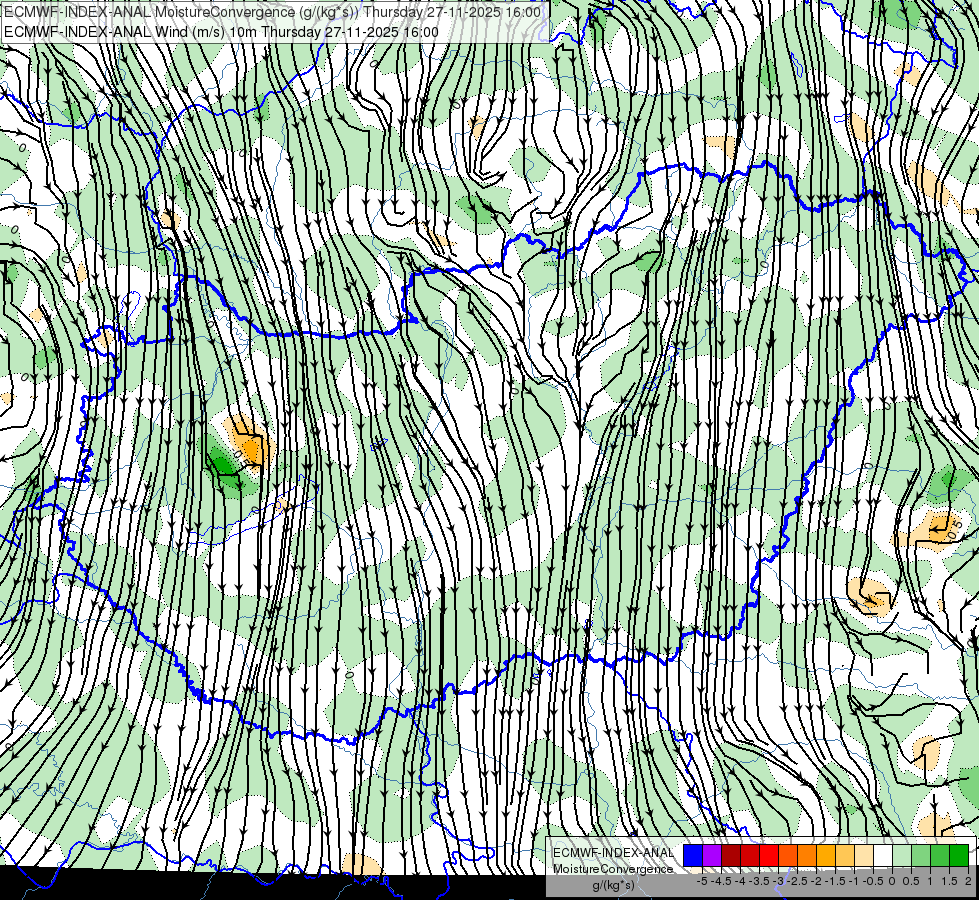Screen dimensions: 979x900
Task: Click the 1.5 legend scale value
Action: (x=949, y=881)
